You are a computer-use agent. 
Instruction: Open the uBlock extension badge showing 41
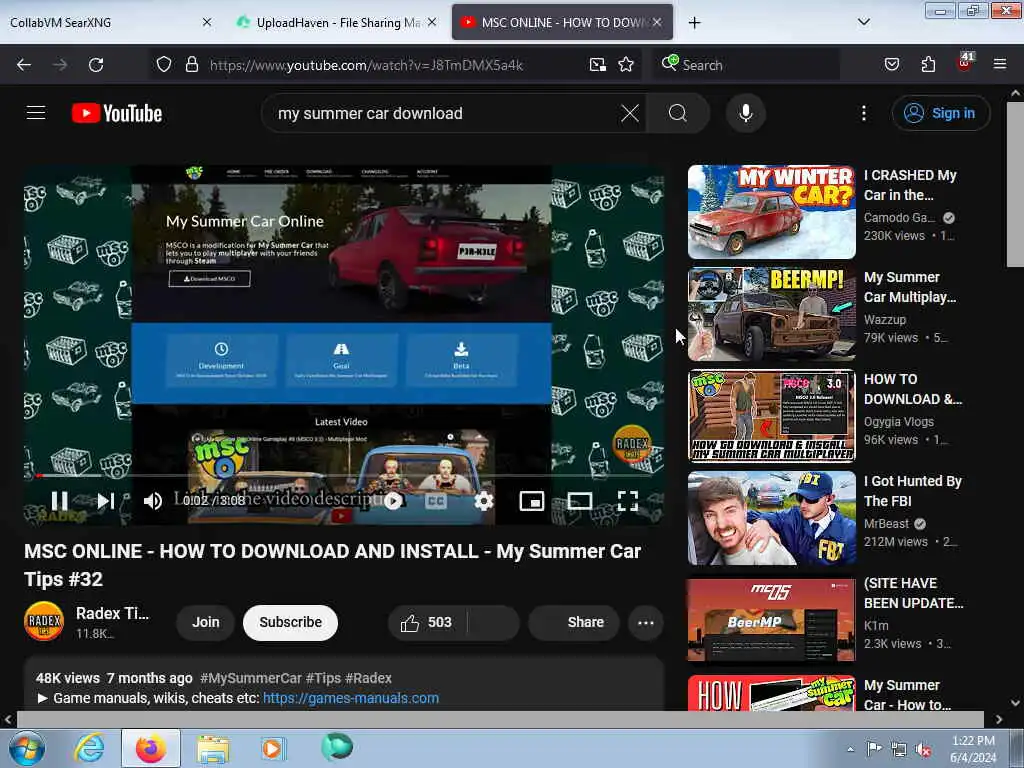tap(965, 63)
